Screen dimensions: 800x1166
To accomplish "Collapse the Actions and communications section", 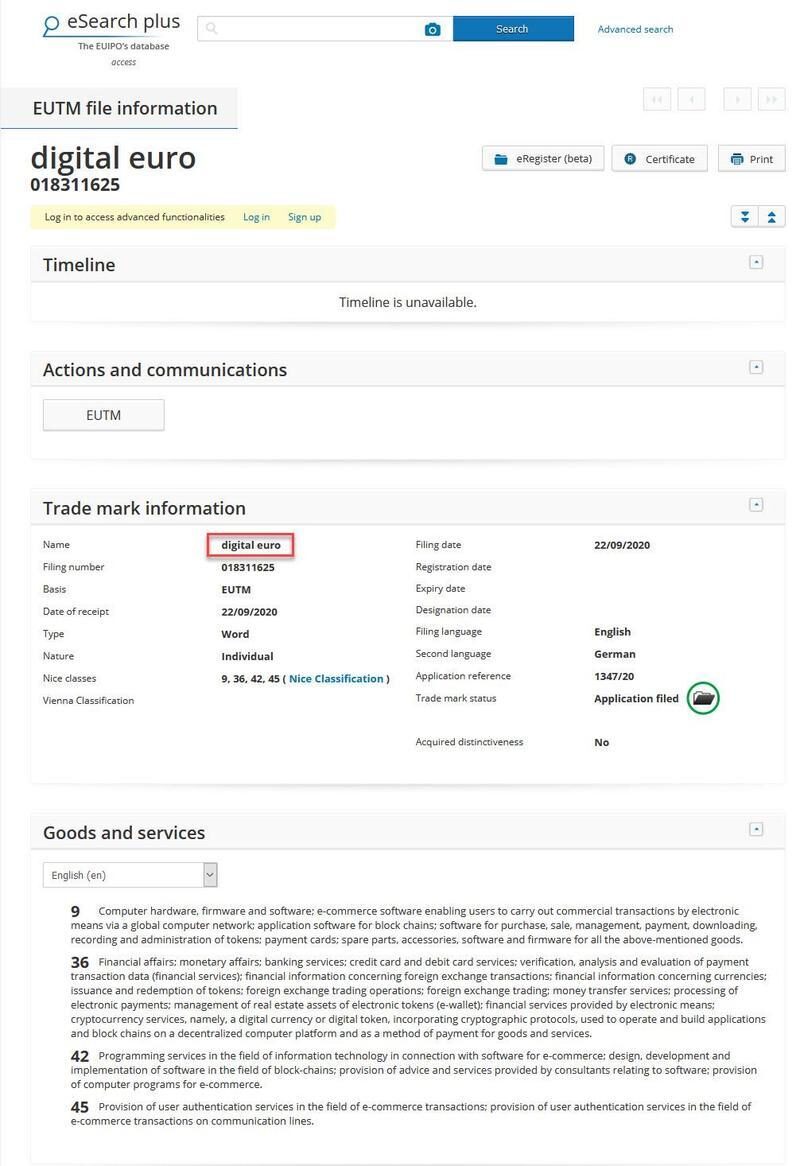I will click(x=756, y=367).
